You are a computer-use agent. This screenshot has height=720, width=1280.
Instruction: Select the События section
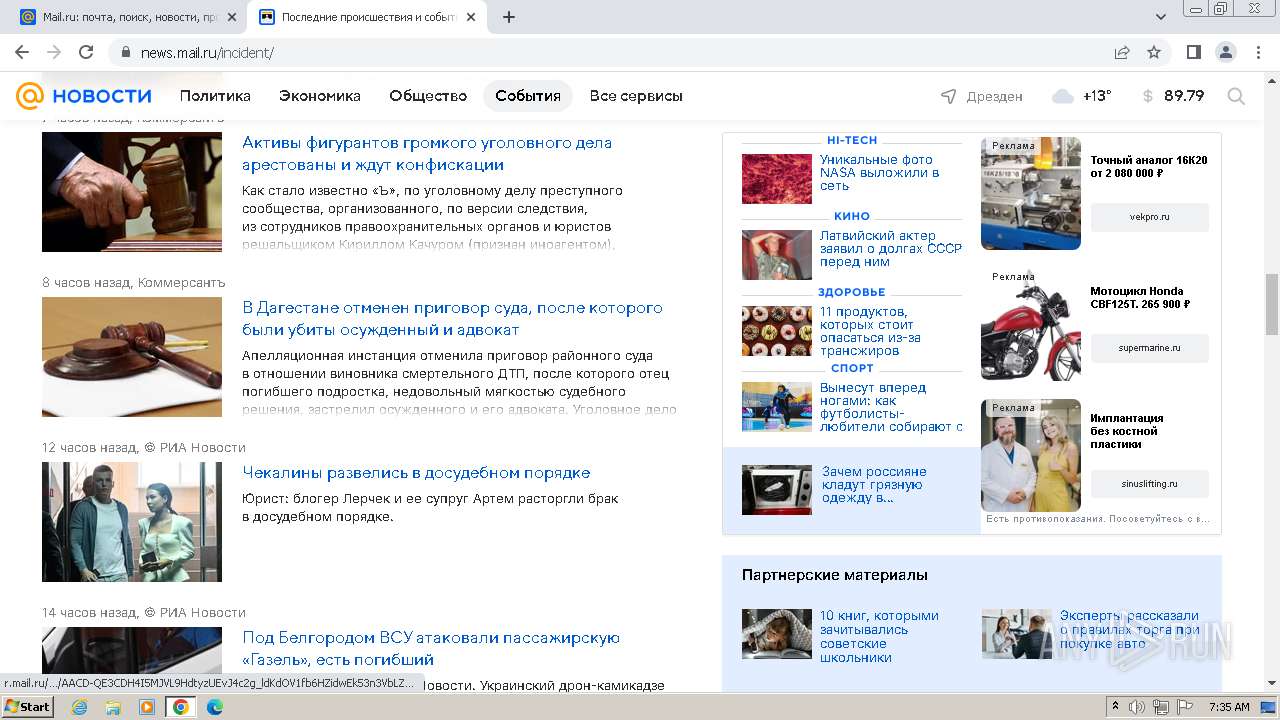(x=528, y=96)
